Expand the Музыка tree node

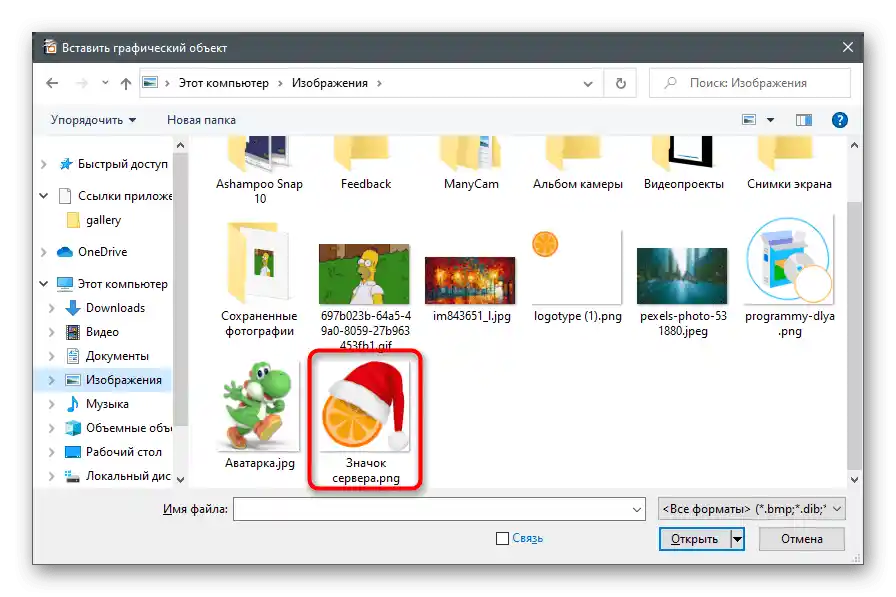point(52,404)
